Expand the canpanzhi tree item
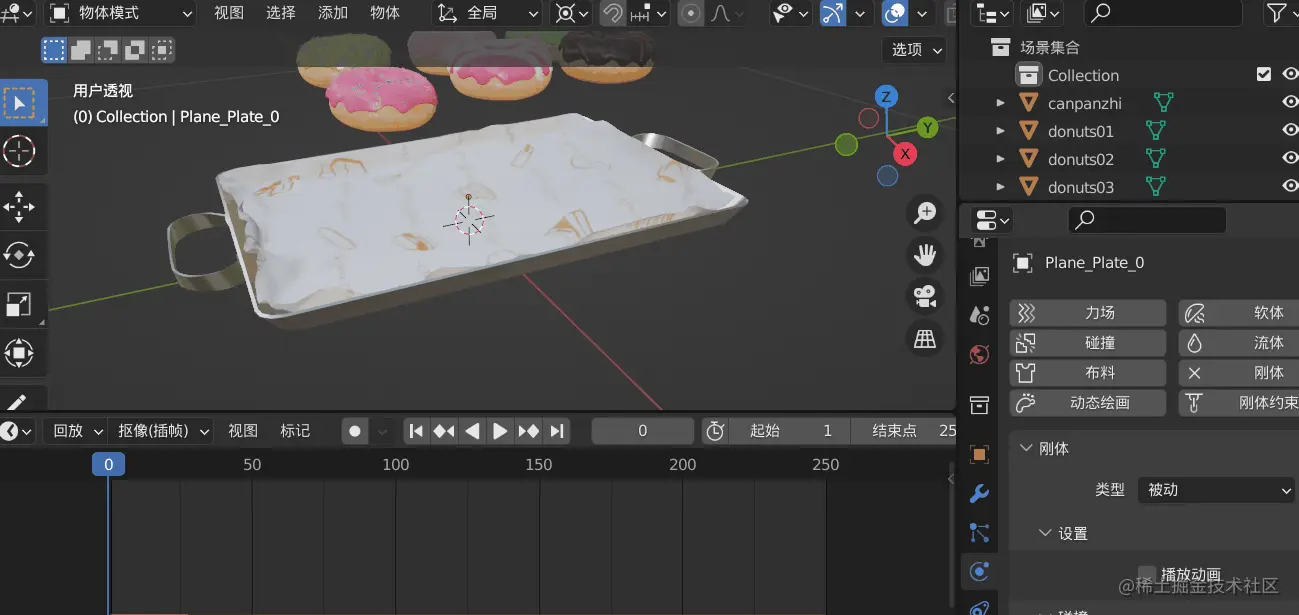This screenshot has width=1299, height=615. pyautogui.click(x=1000, y=103)
